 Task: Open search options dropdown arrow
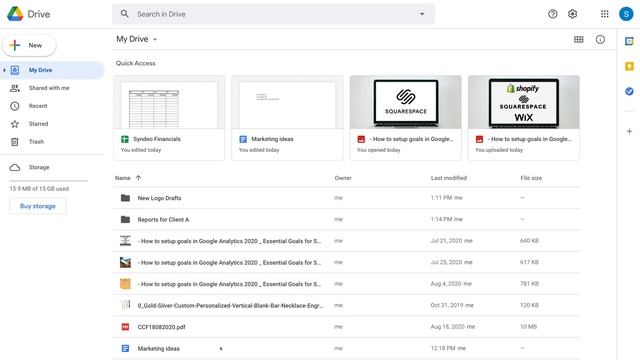pyautogui.click(x=422, y=14)
